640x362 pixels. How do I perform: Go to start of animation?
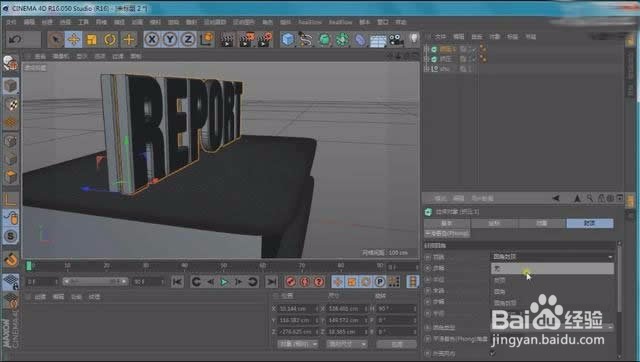(177, 282)
